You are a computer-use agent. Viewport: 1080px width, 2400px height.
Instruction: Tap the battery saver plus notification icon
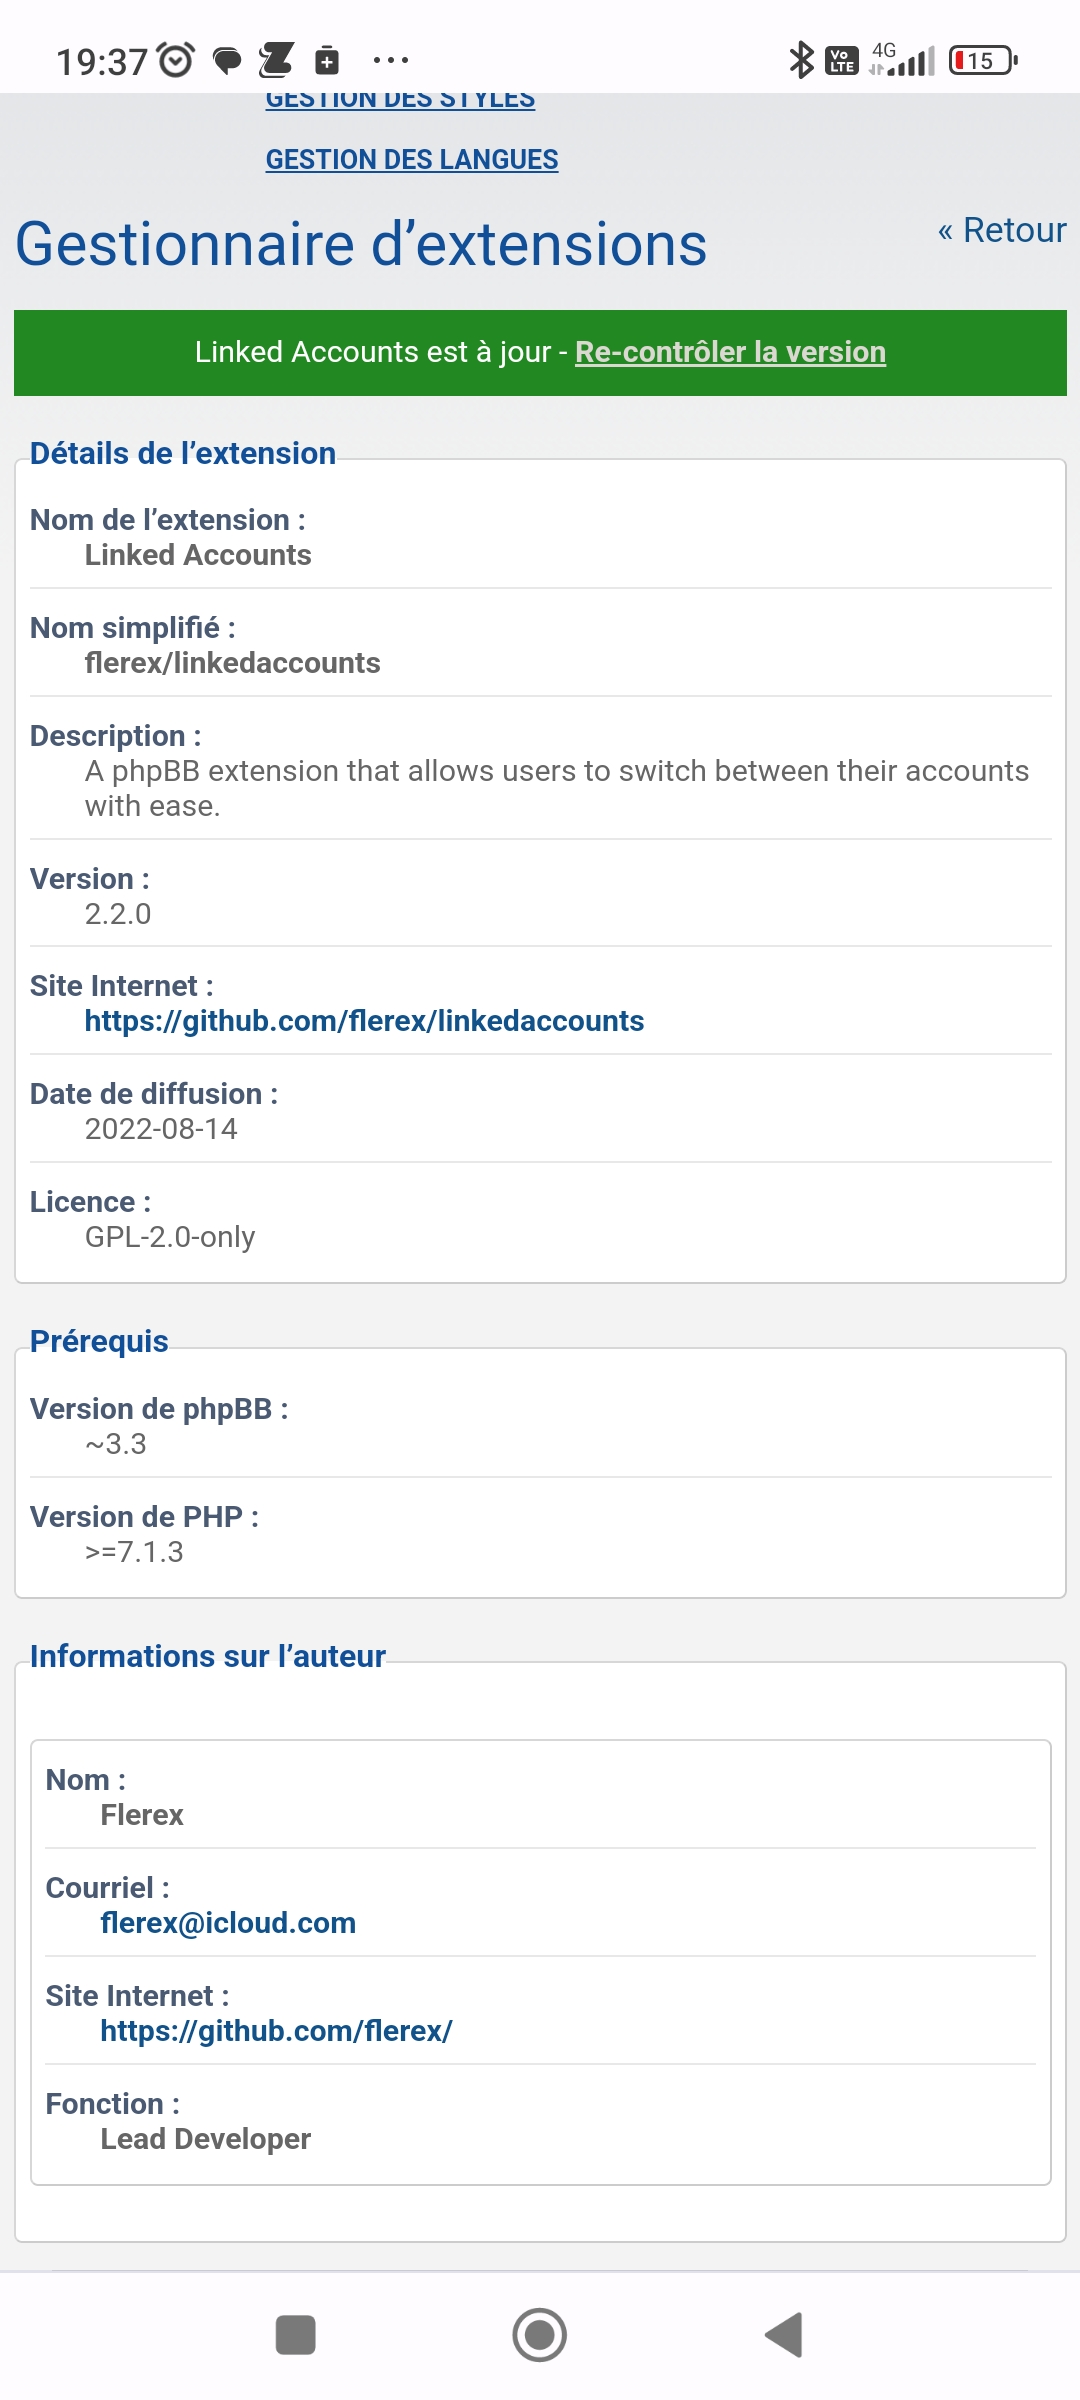click(327, 61)
